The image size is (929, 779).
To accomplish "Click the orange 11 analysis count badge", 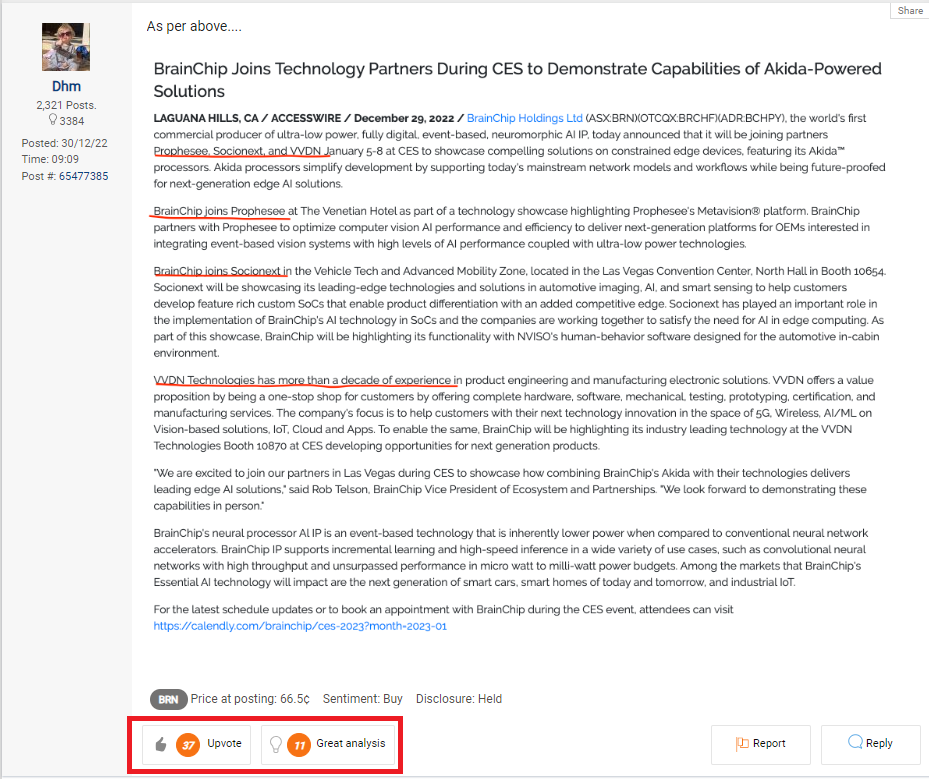I will click(299, 744).
